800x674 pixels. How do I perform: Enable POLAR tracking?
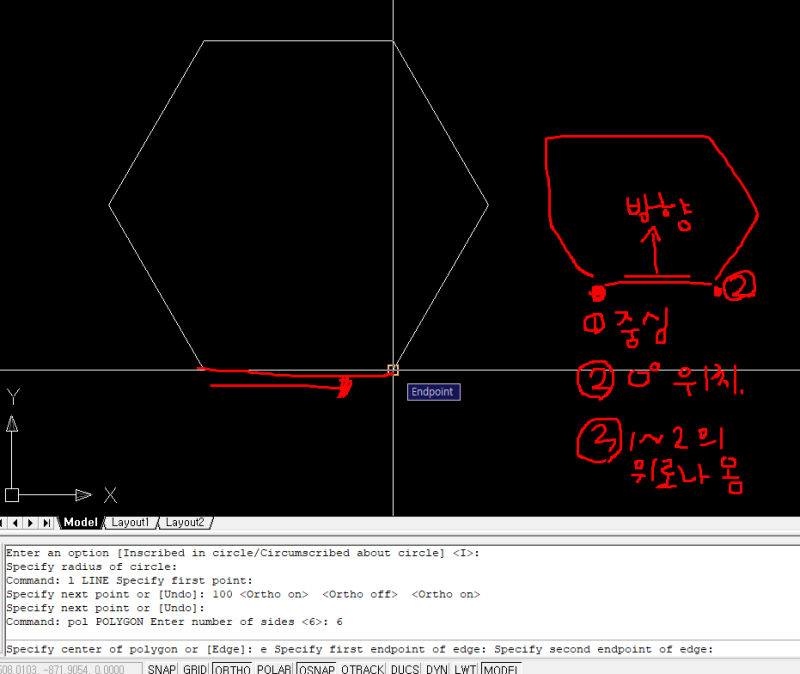274,669
